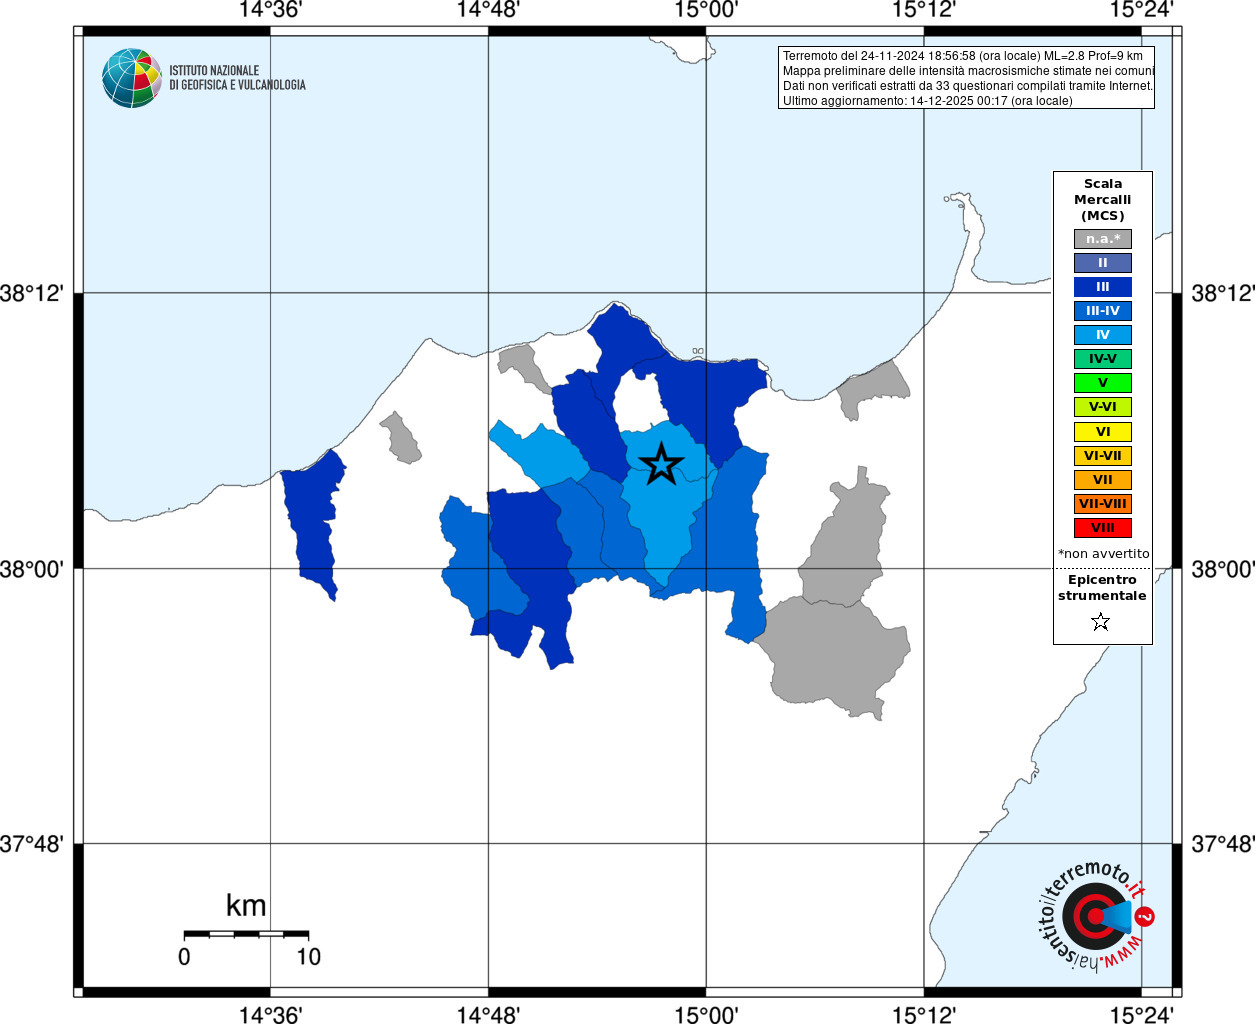
Task: Click the isolated dark blue western municipality
Action: click(313, 522)
